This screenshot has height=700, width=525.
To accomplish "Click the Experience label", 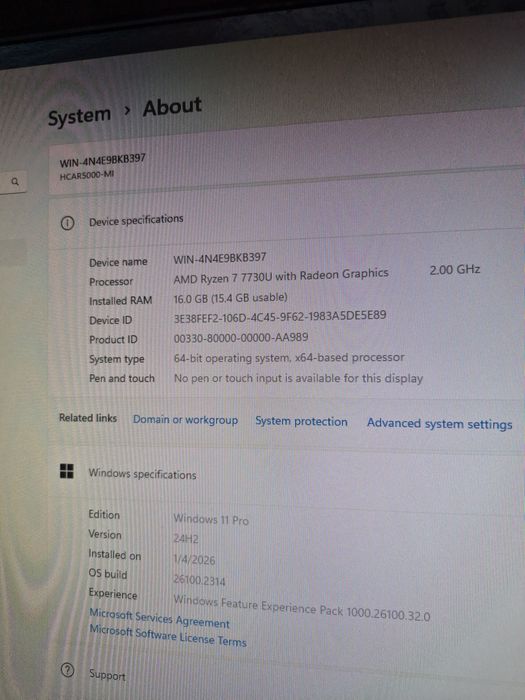I will [x=112, y=594].
